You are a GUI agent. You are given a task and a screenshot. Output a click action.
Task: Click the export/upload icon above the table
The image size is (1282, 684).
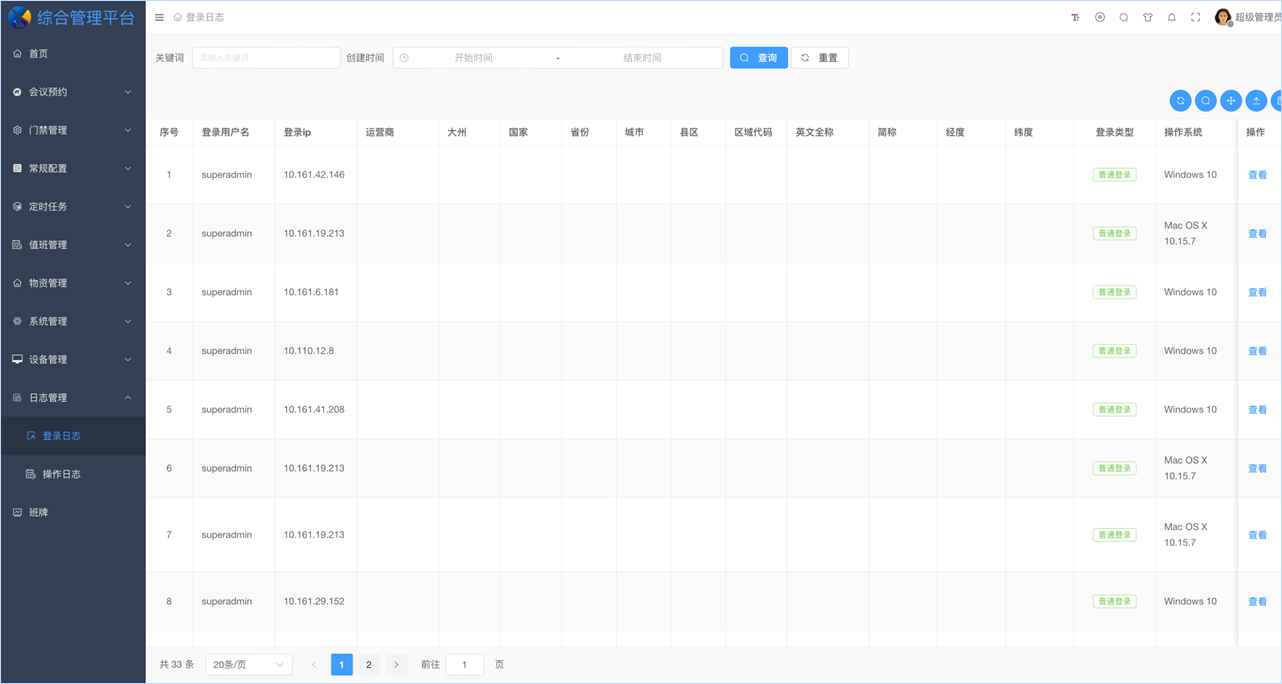point(1257,101)
